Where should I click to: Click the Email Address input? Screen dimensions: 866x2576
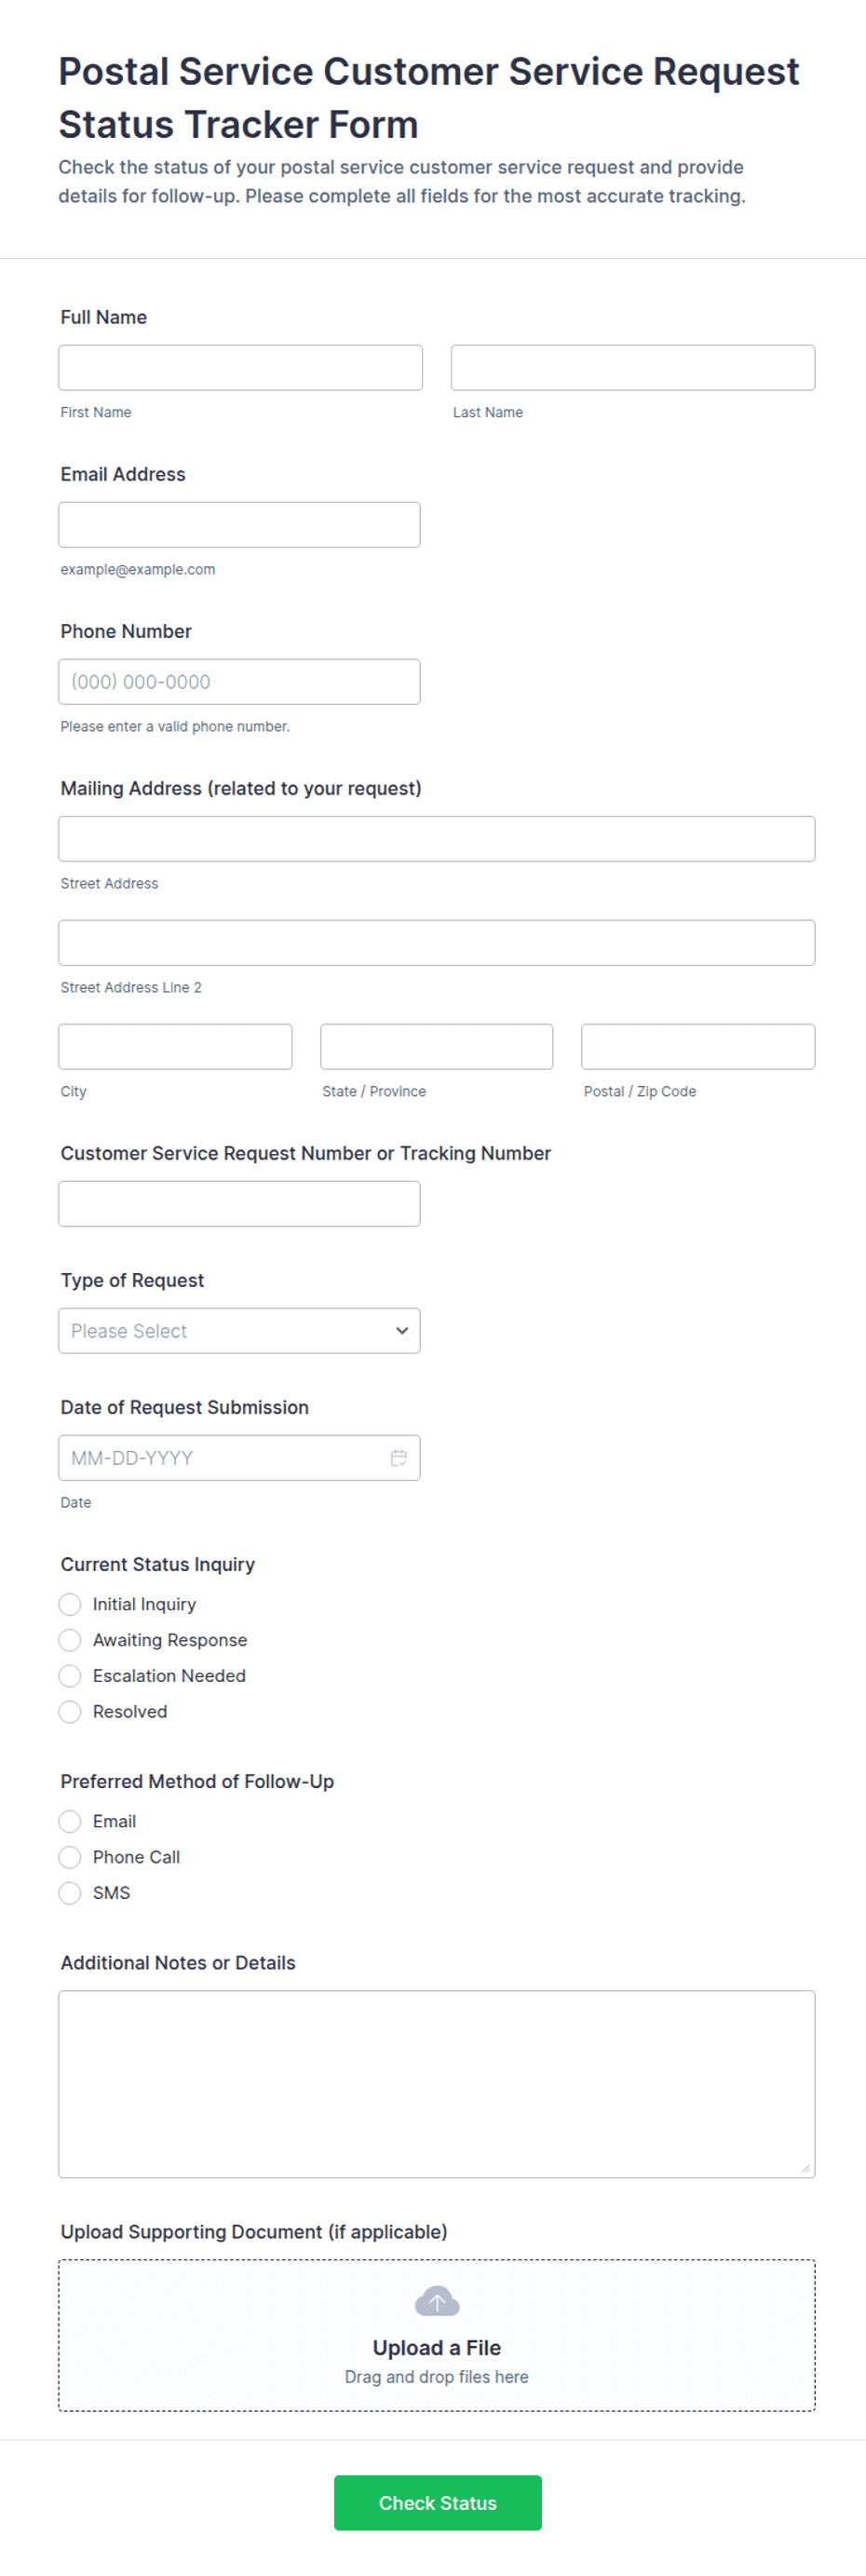tap(239, 525)
